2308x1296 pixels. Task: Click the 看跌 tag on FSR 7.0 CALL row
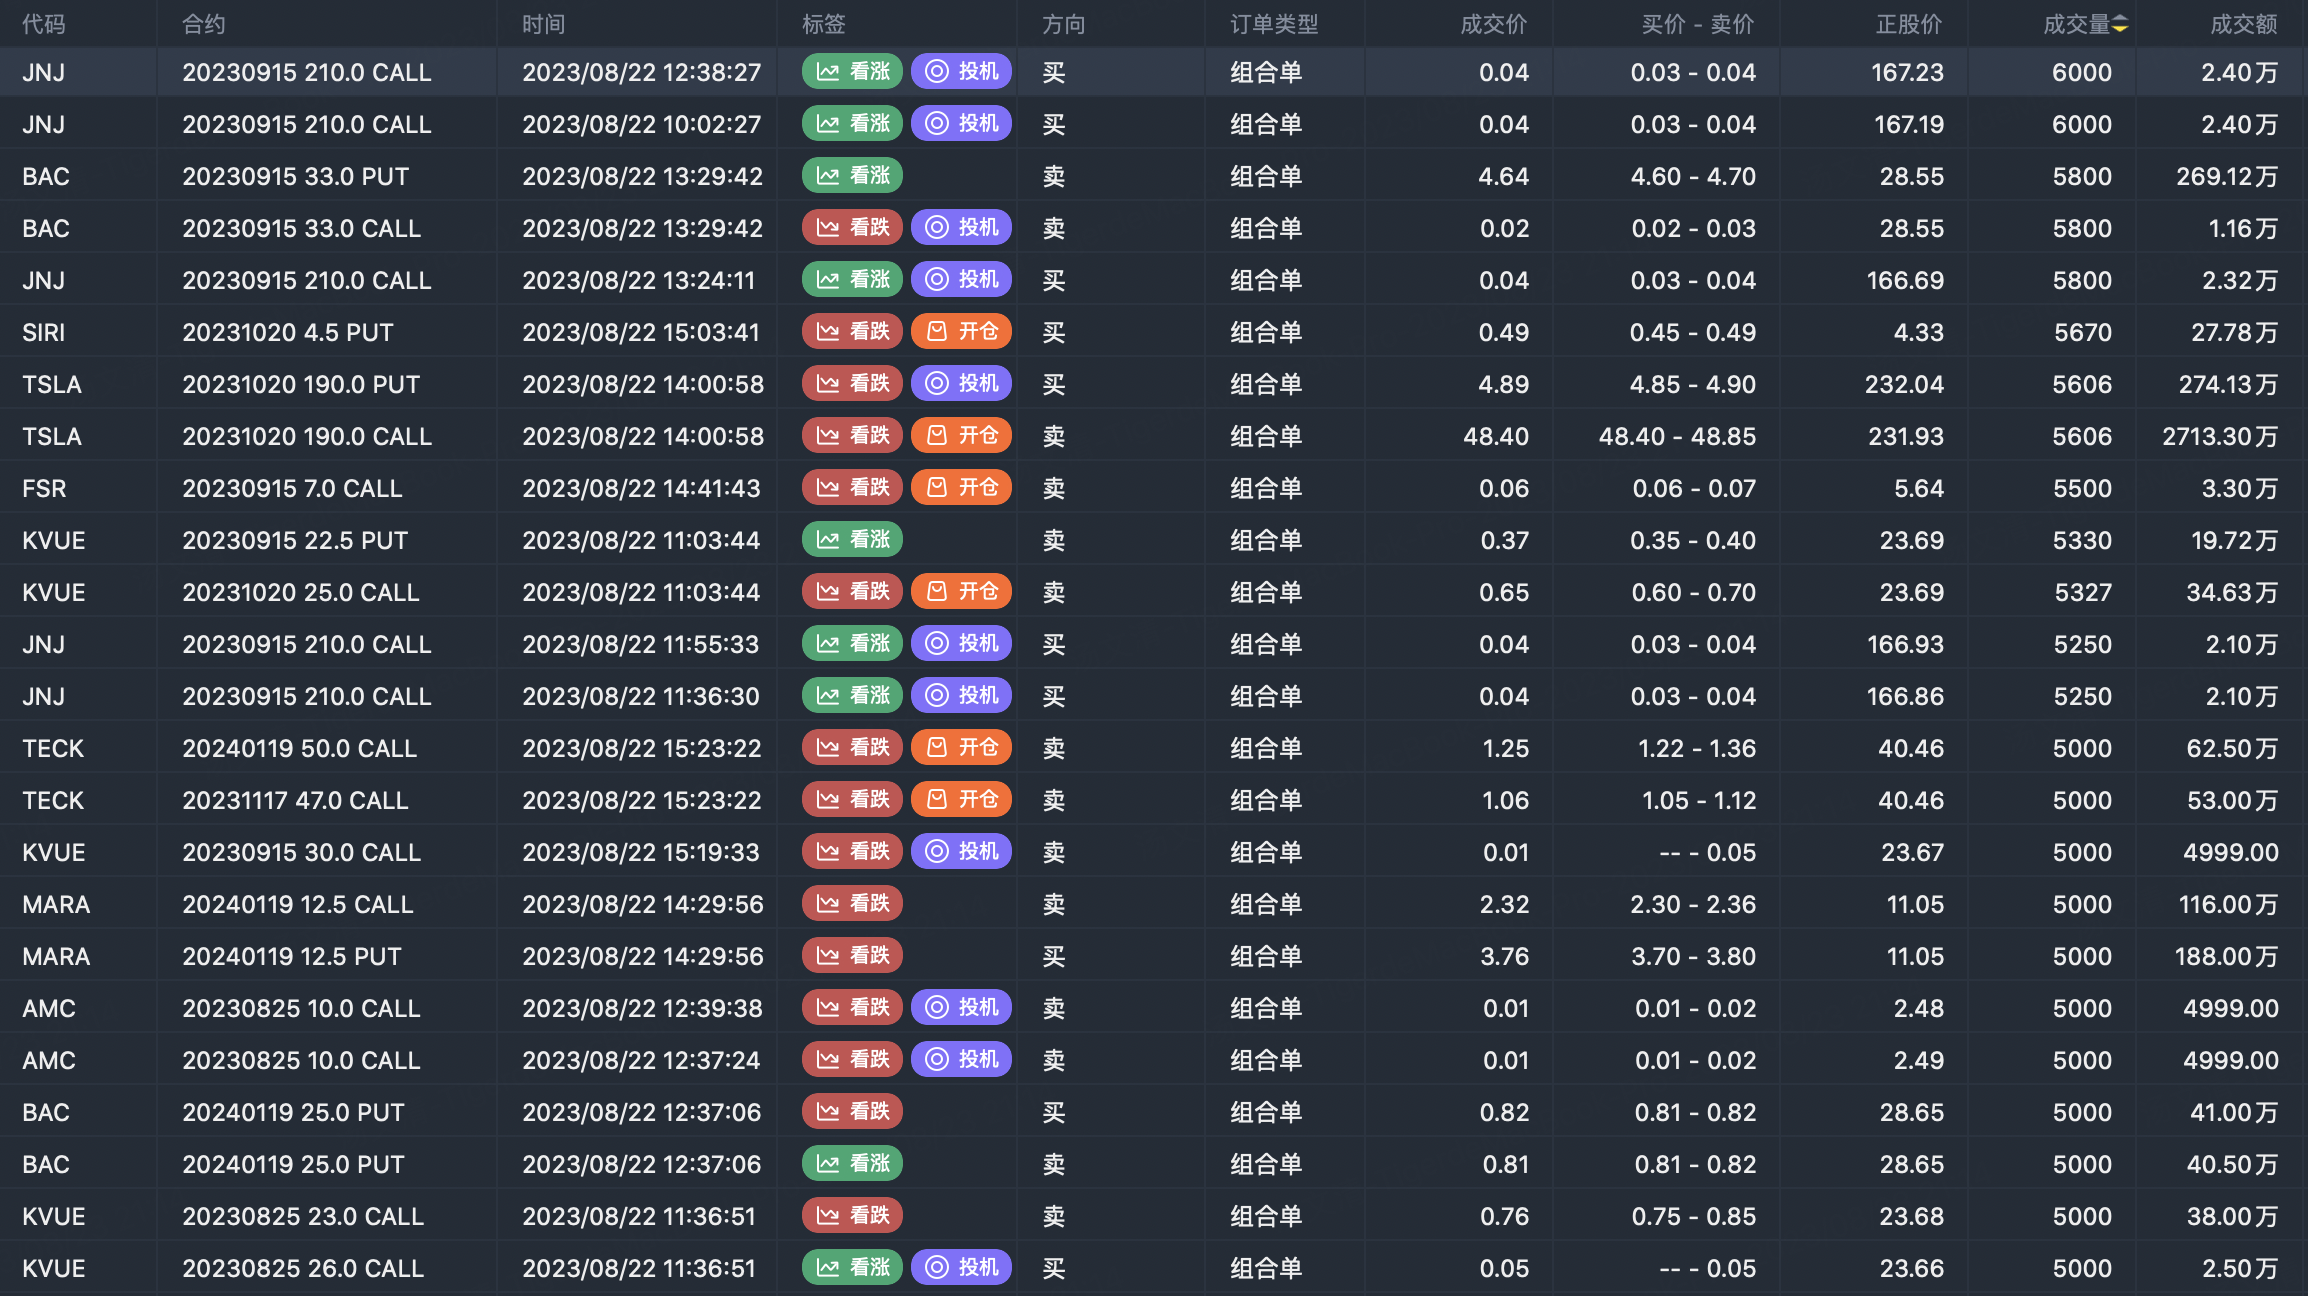(852, 488)
